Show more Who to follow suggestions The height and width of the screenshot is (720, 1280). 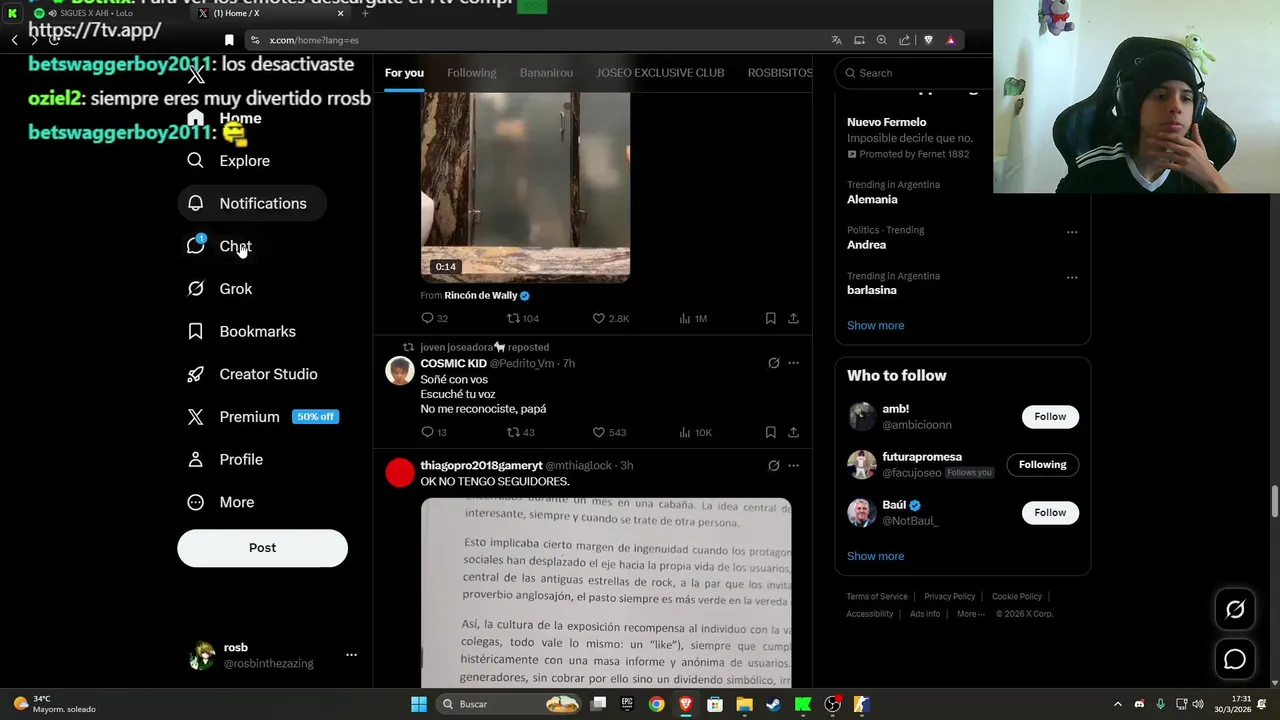(x=875, y=556)
